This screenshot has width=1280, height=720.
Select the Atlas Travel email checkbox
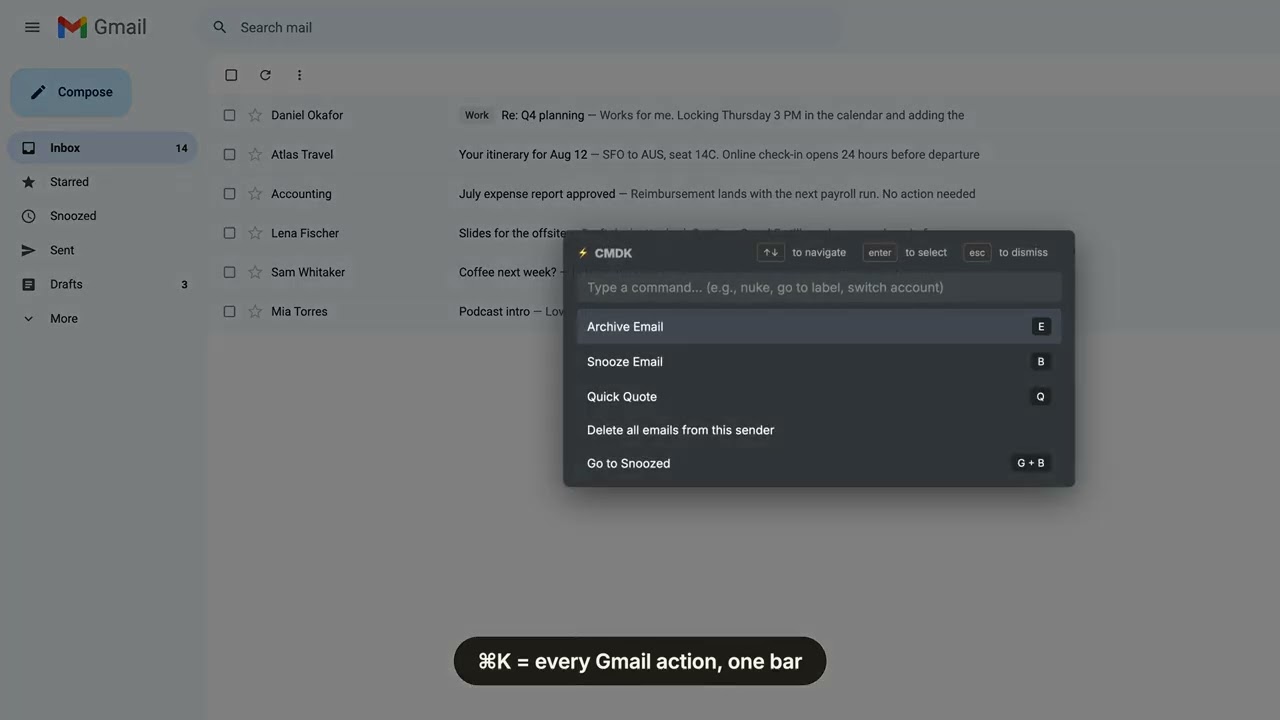click(x=229, y=154)
